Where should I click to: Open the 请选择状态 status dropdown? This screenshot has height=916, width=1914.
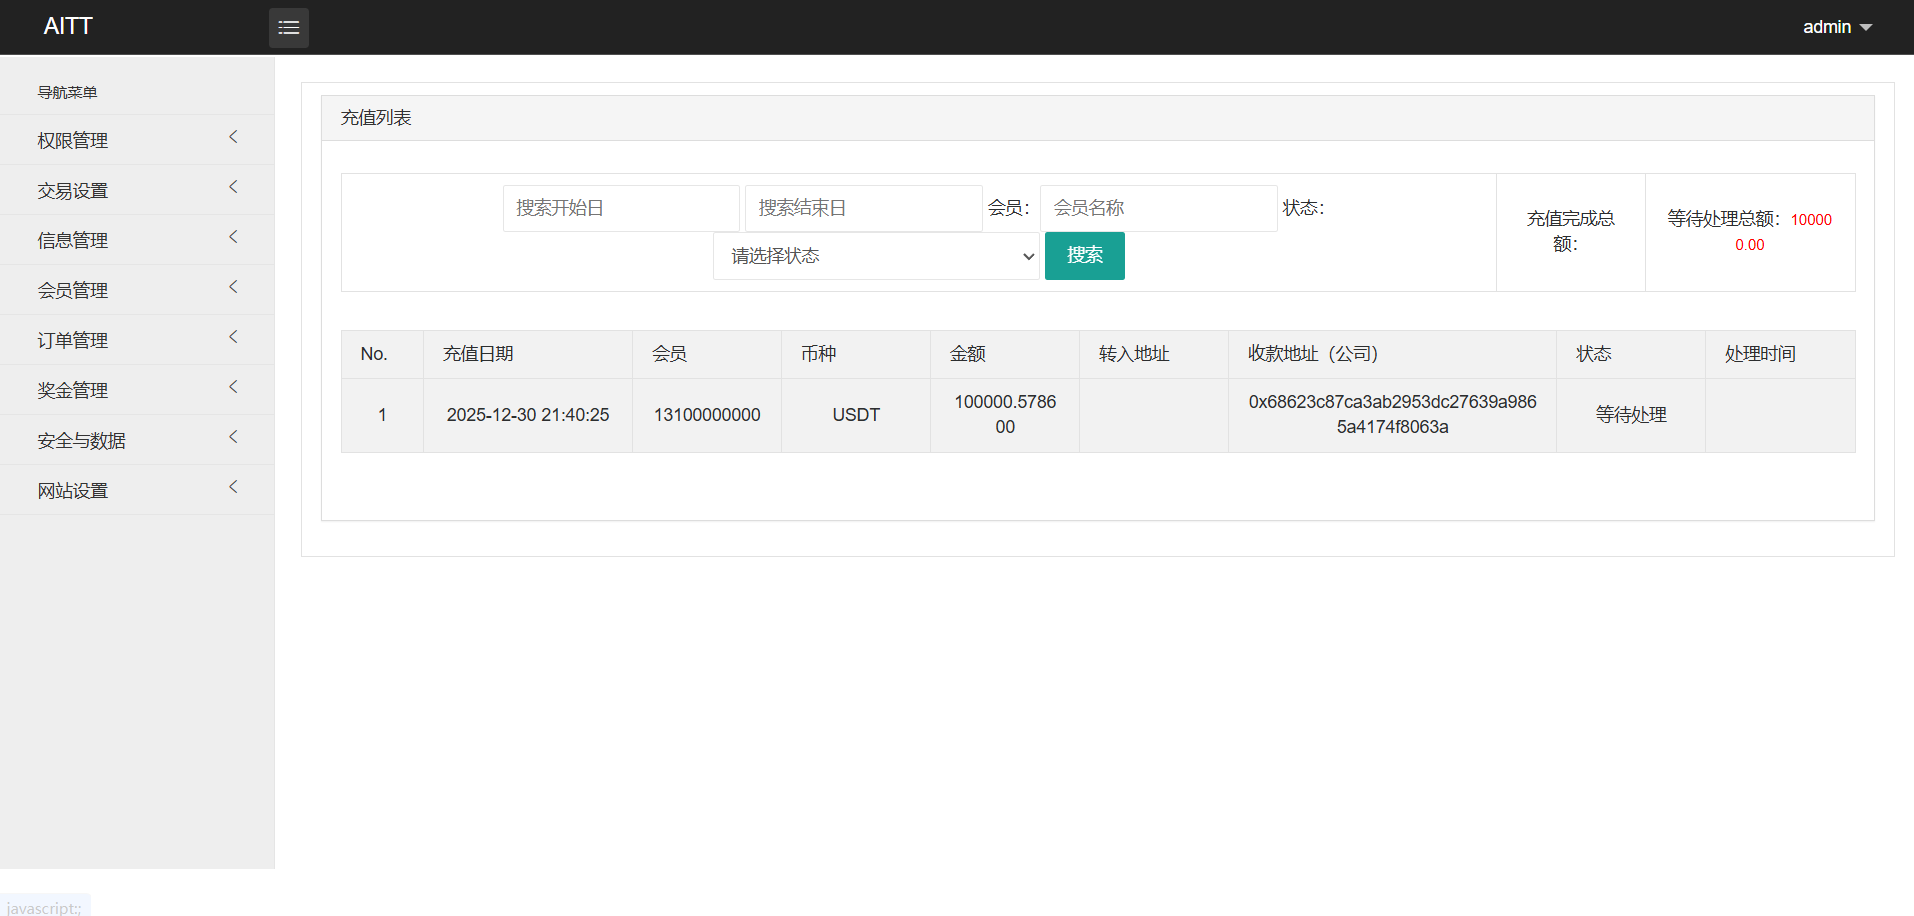[876, 256]
